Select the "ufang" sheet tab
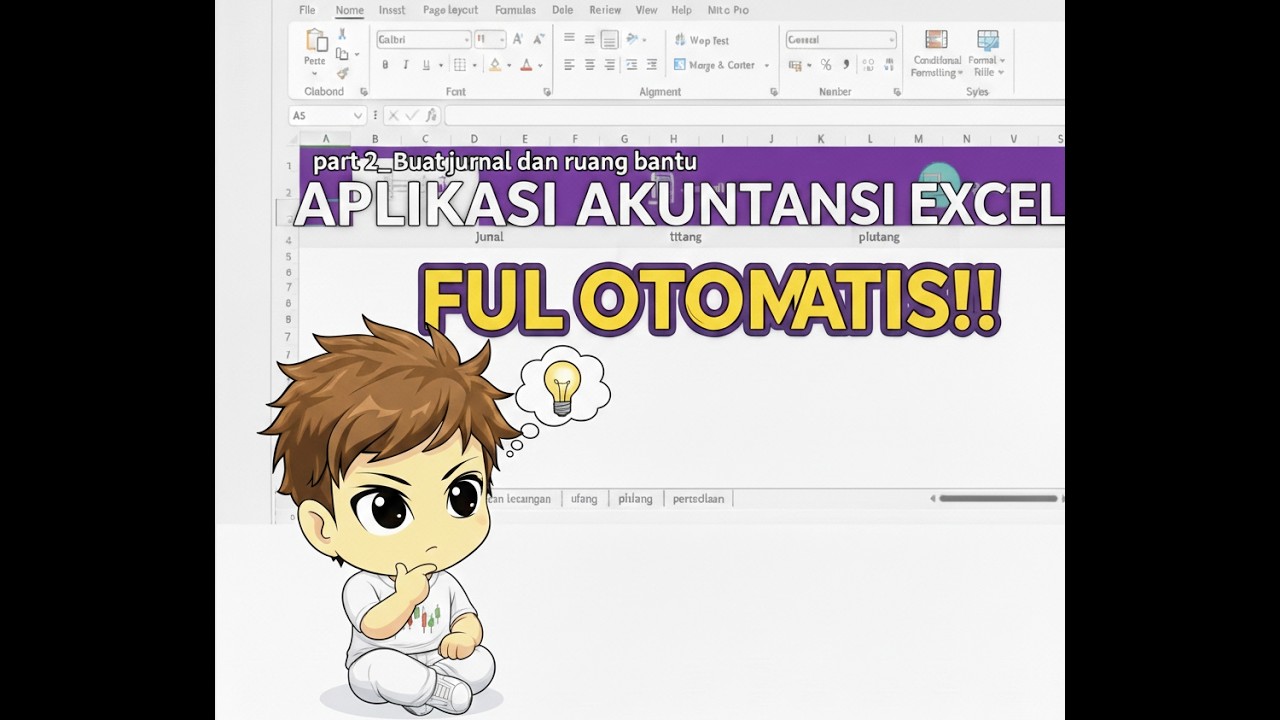This screenshot has width=1280, height=720. (x=584, y=498)
